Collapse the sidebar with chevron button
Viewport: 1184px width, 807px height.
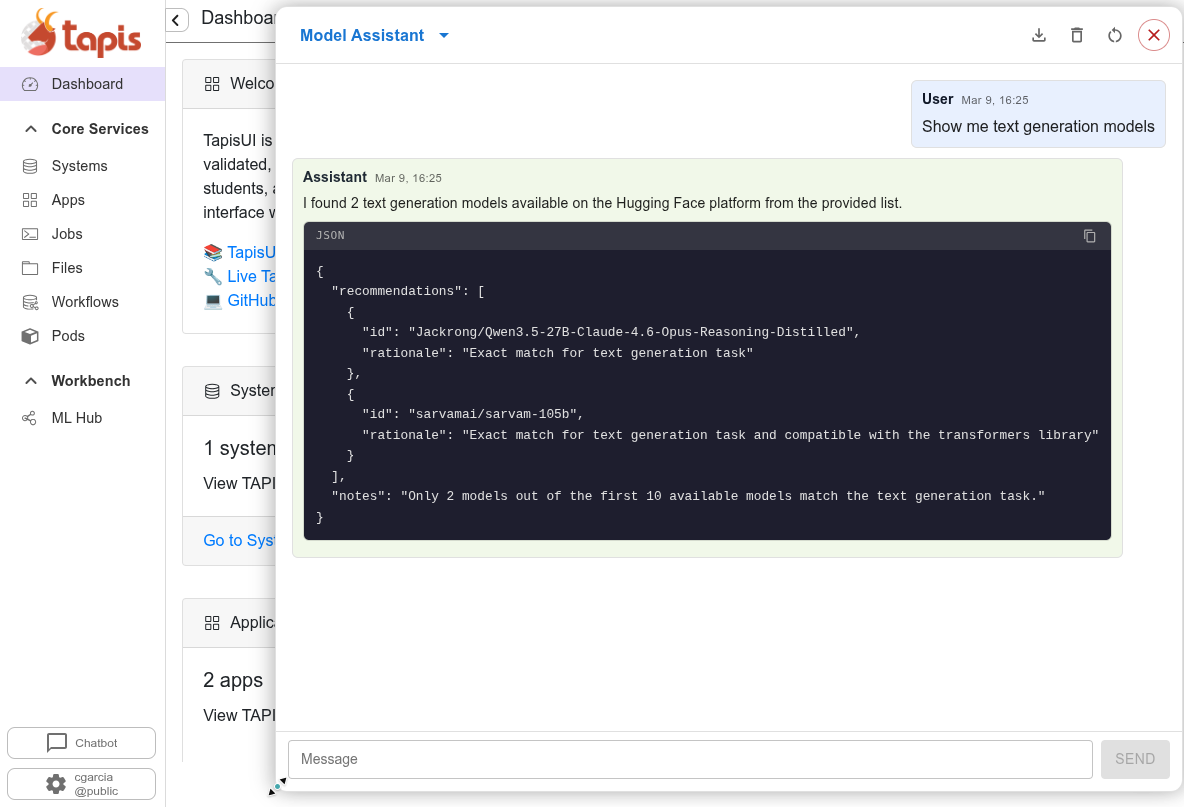pyautogui.click(x=177, y=20)
